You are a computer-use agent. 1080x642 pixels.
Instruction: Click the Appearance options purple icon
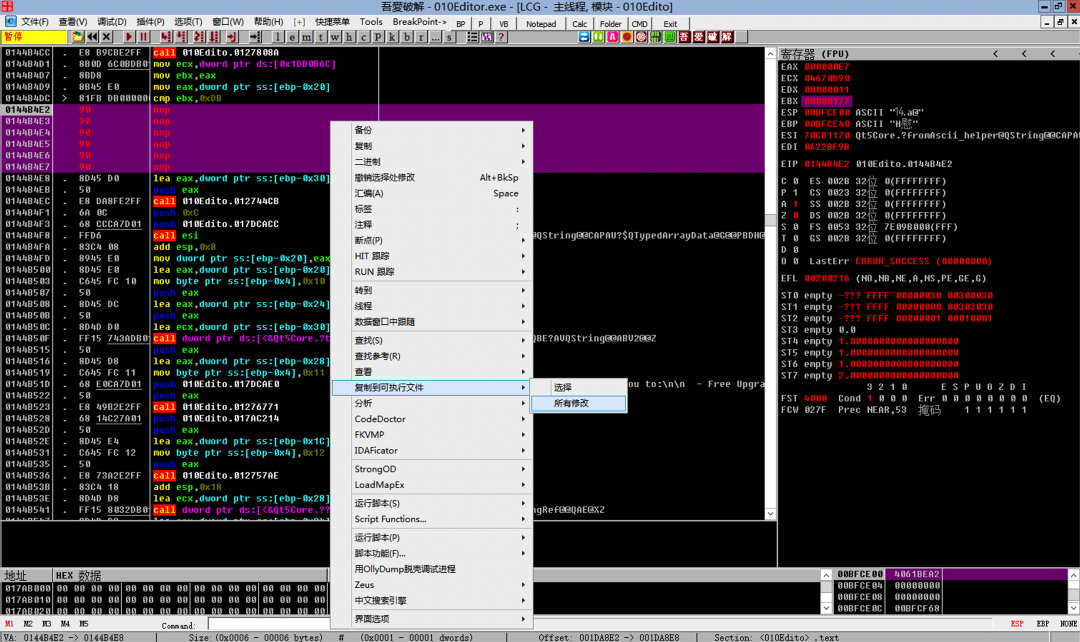click(x=487, y=37)
